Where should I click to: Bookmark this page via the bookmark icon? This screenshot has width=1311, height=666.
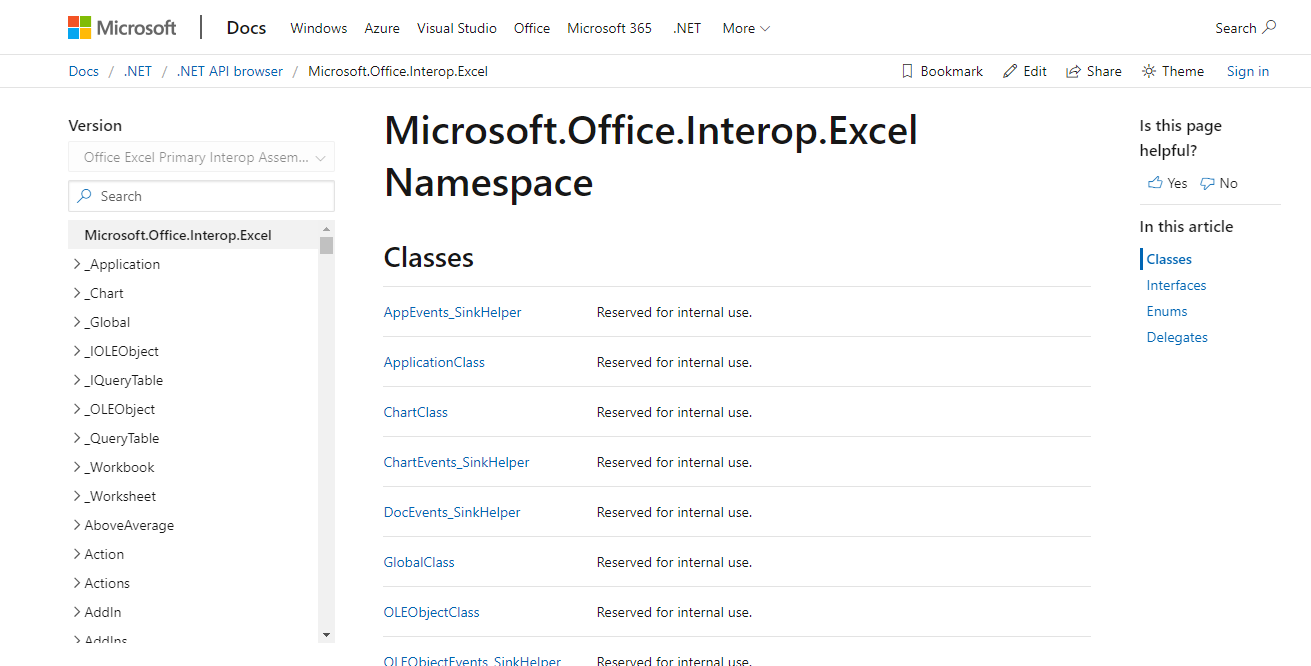(908, 71)
